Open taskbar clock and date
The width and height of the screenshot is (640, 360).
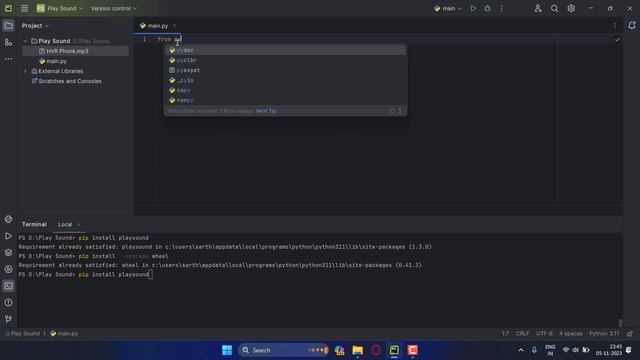(609, 350)
